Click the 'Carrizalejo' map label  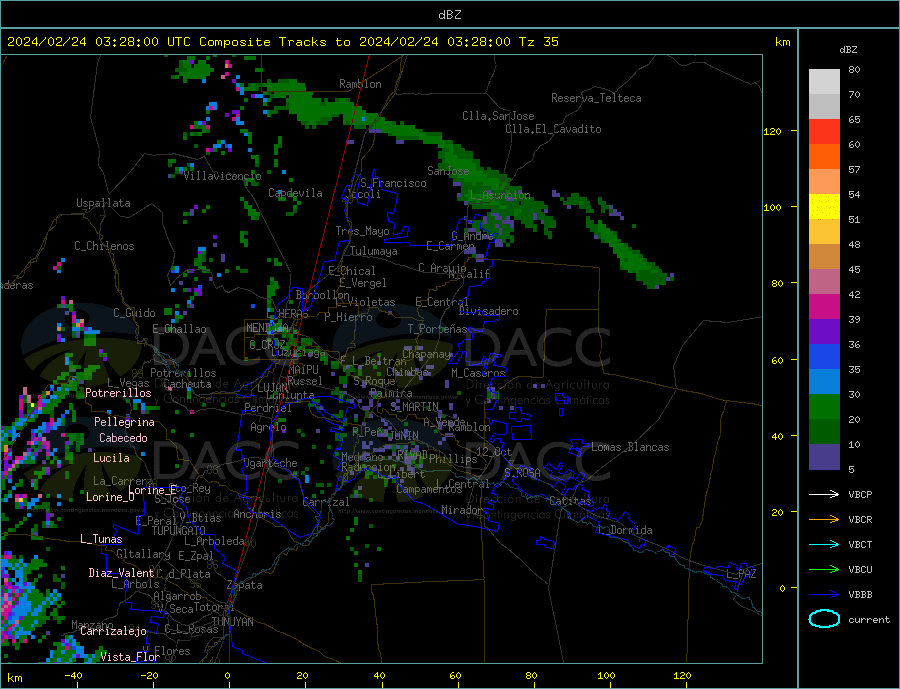(113, 632)
